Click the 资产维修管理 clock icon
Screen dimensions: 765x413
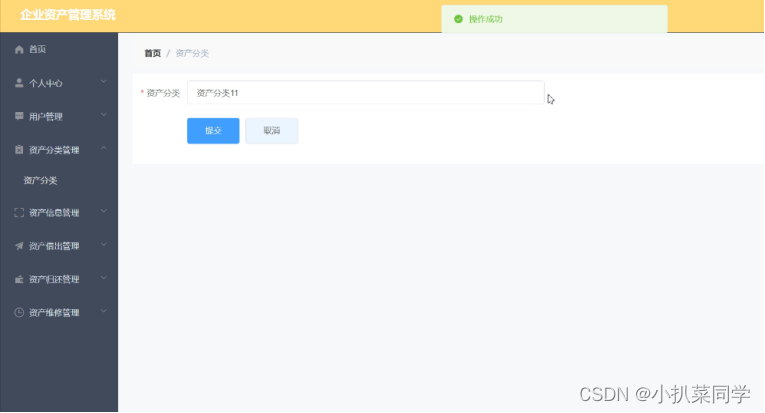point(19,313)
